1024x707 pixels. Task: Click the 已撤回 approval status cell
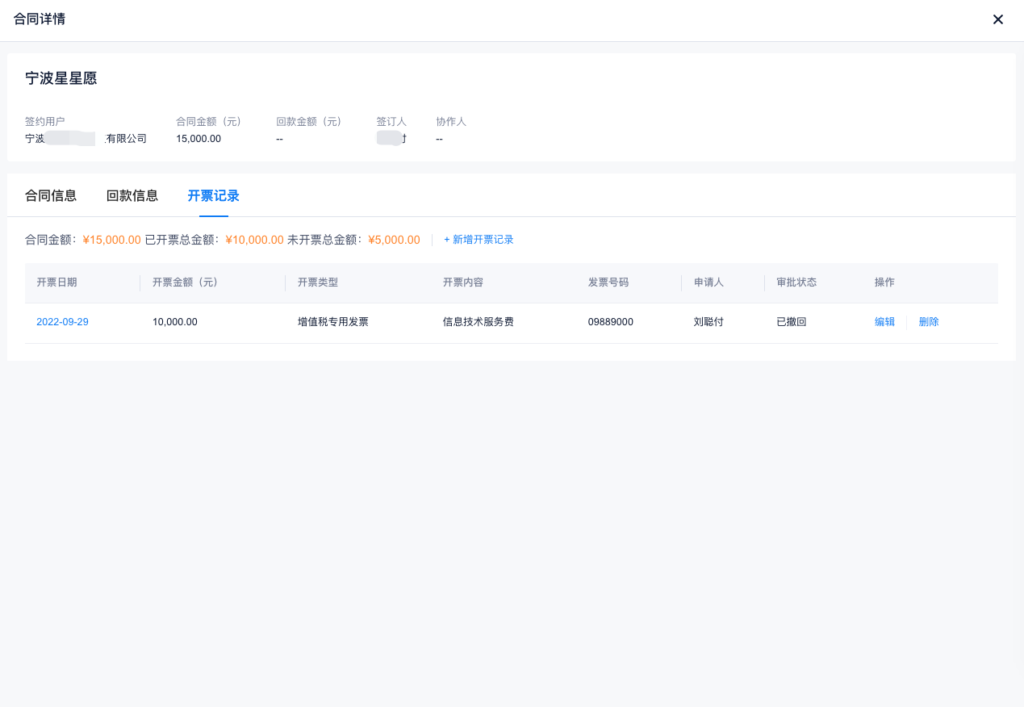791,322
